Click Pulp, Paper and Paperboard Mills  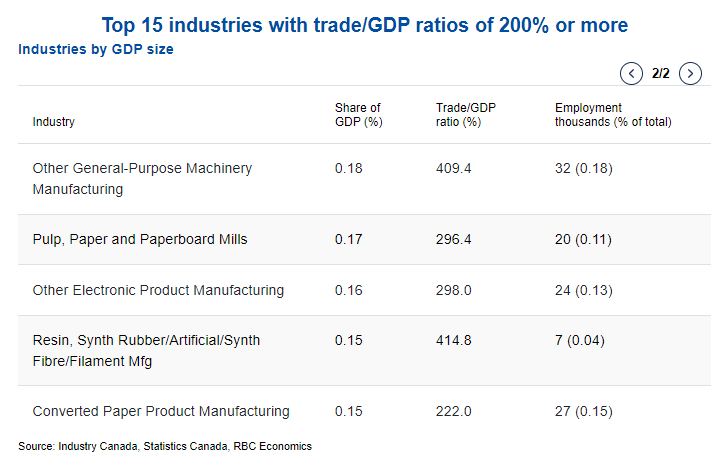click(140, 239)
